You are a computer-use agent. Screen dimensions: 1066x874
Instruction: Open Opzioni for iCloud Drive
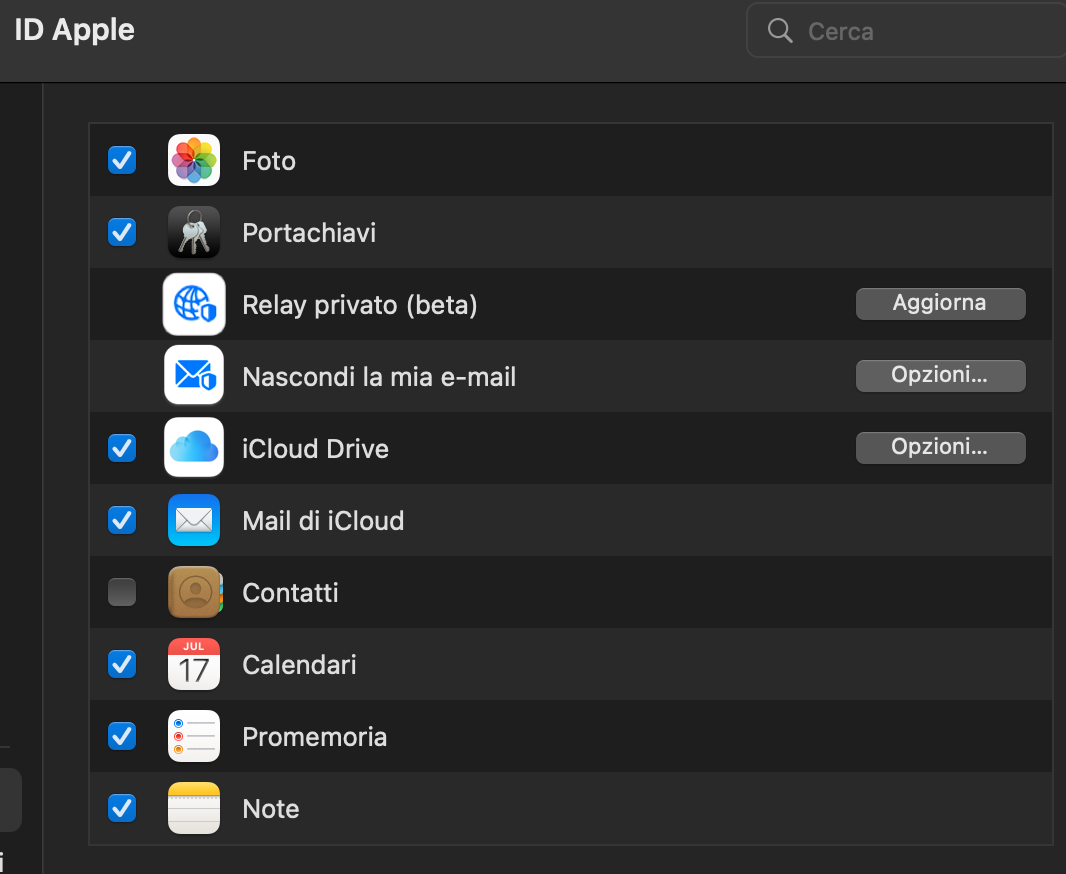click(x=940, y=448)
